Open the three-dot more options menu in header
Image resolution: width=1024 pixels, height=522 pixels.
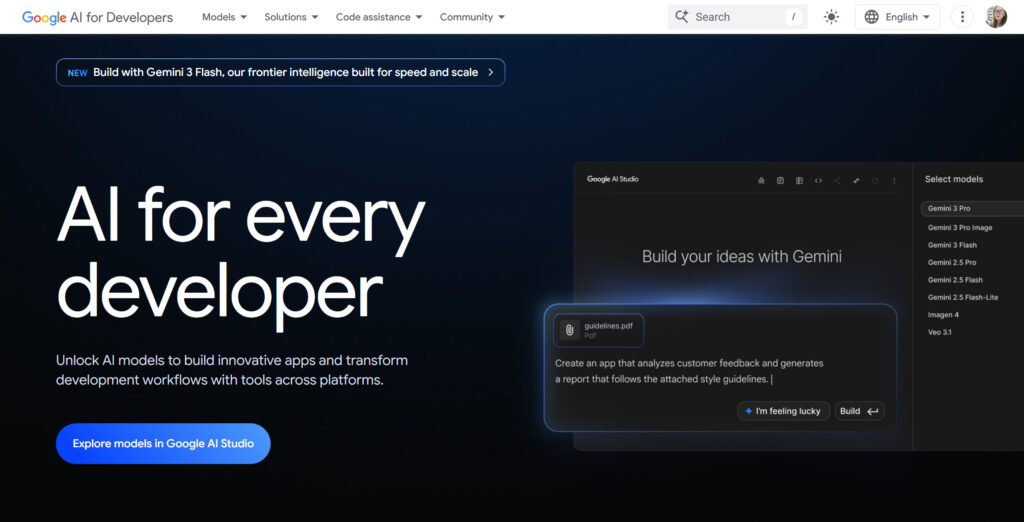pyautogui.click(x=962, y=17)
